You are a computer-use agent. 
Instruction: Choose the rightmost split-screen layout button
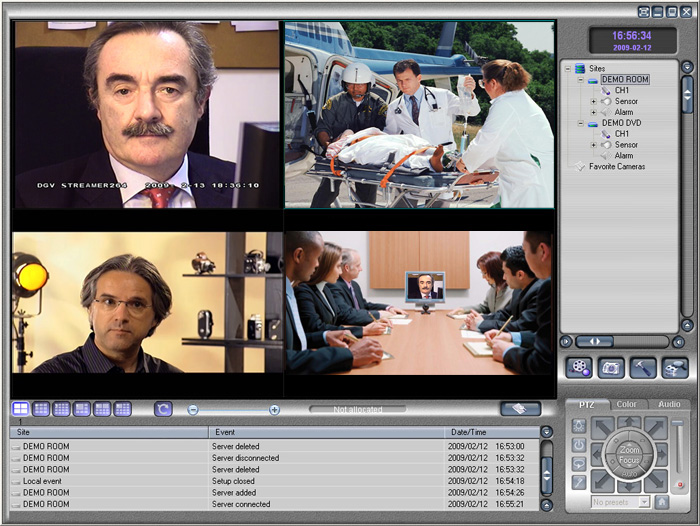point(122,409)
